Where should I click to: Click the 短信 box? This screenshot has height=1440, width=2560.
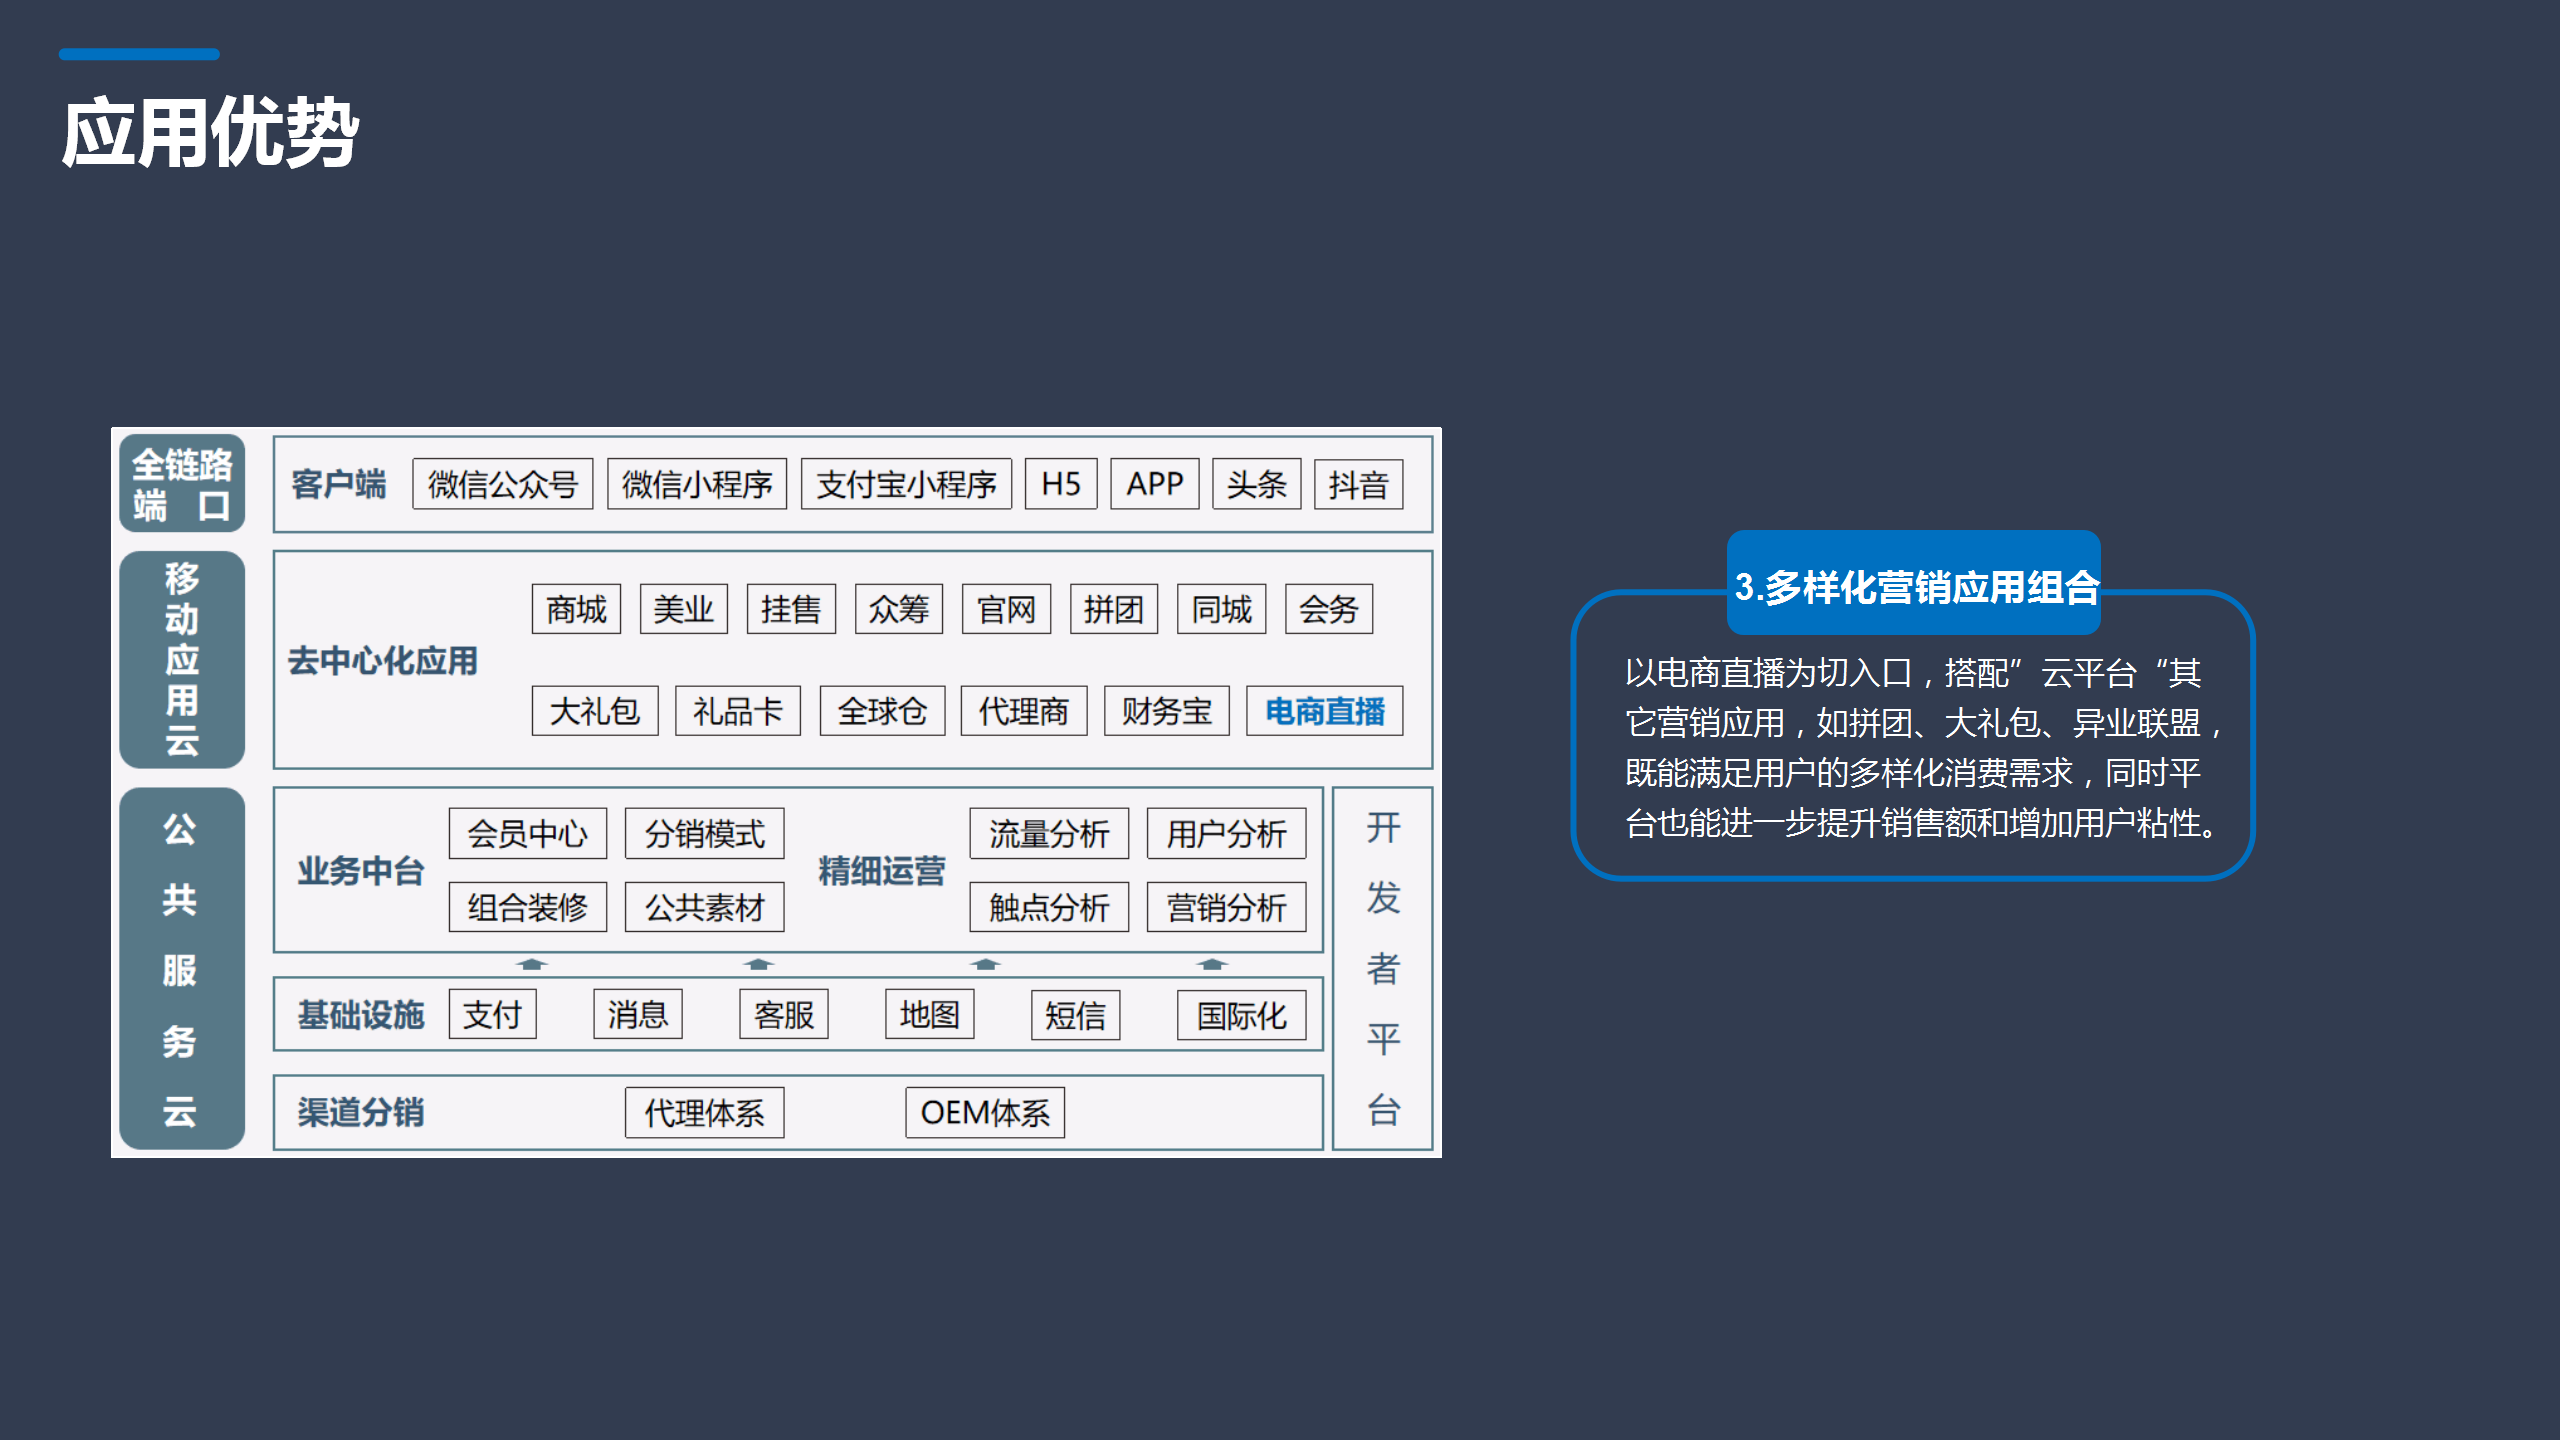tap(1076, 1014)
